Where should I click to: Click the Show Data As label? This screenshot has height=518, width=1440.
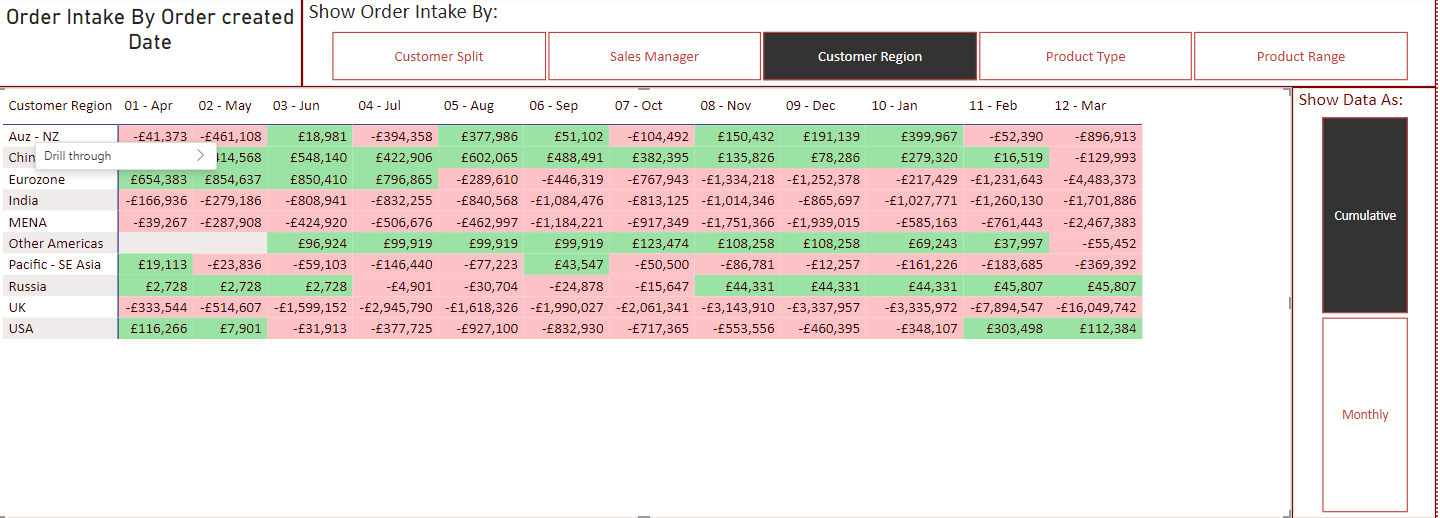point(1350,99)
